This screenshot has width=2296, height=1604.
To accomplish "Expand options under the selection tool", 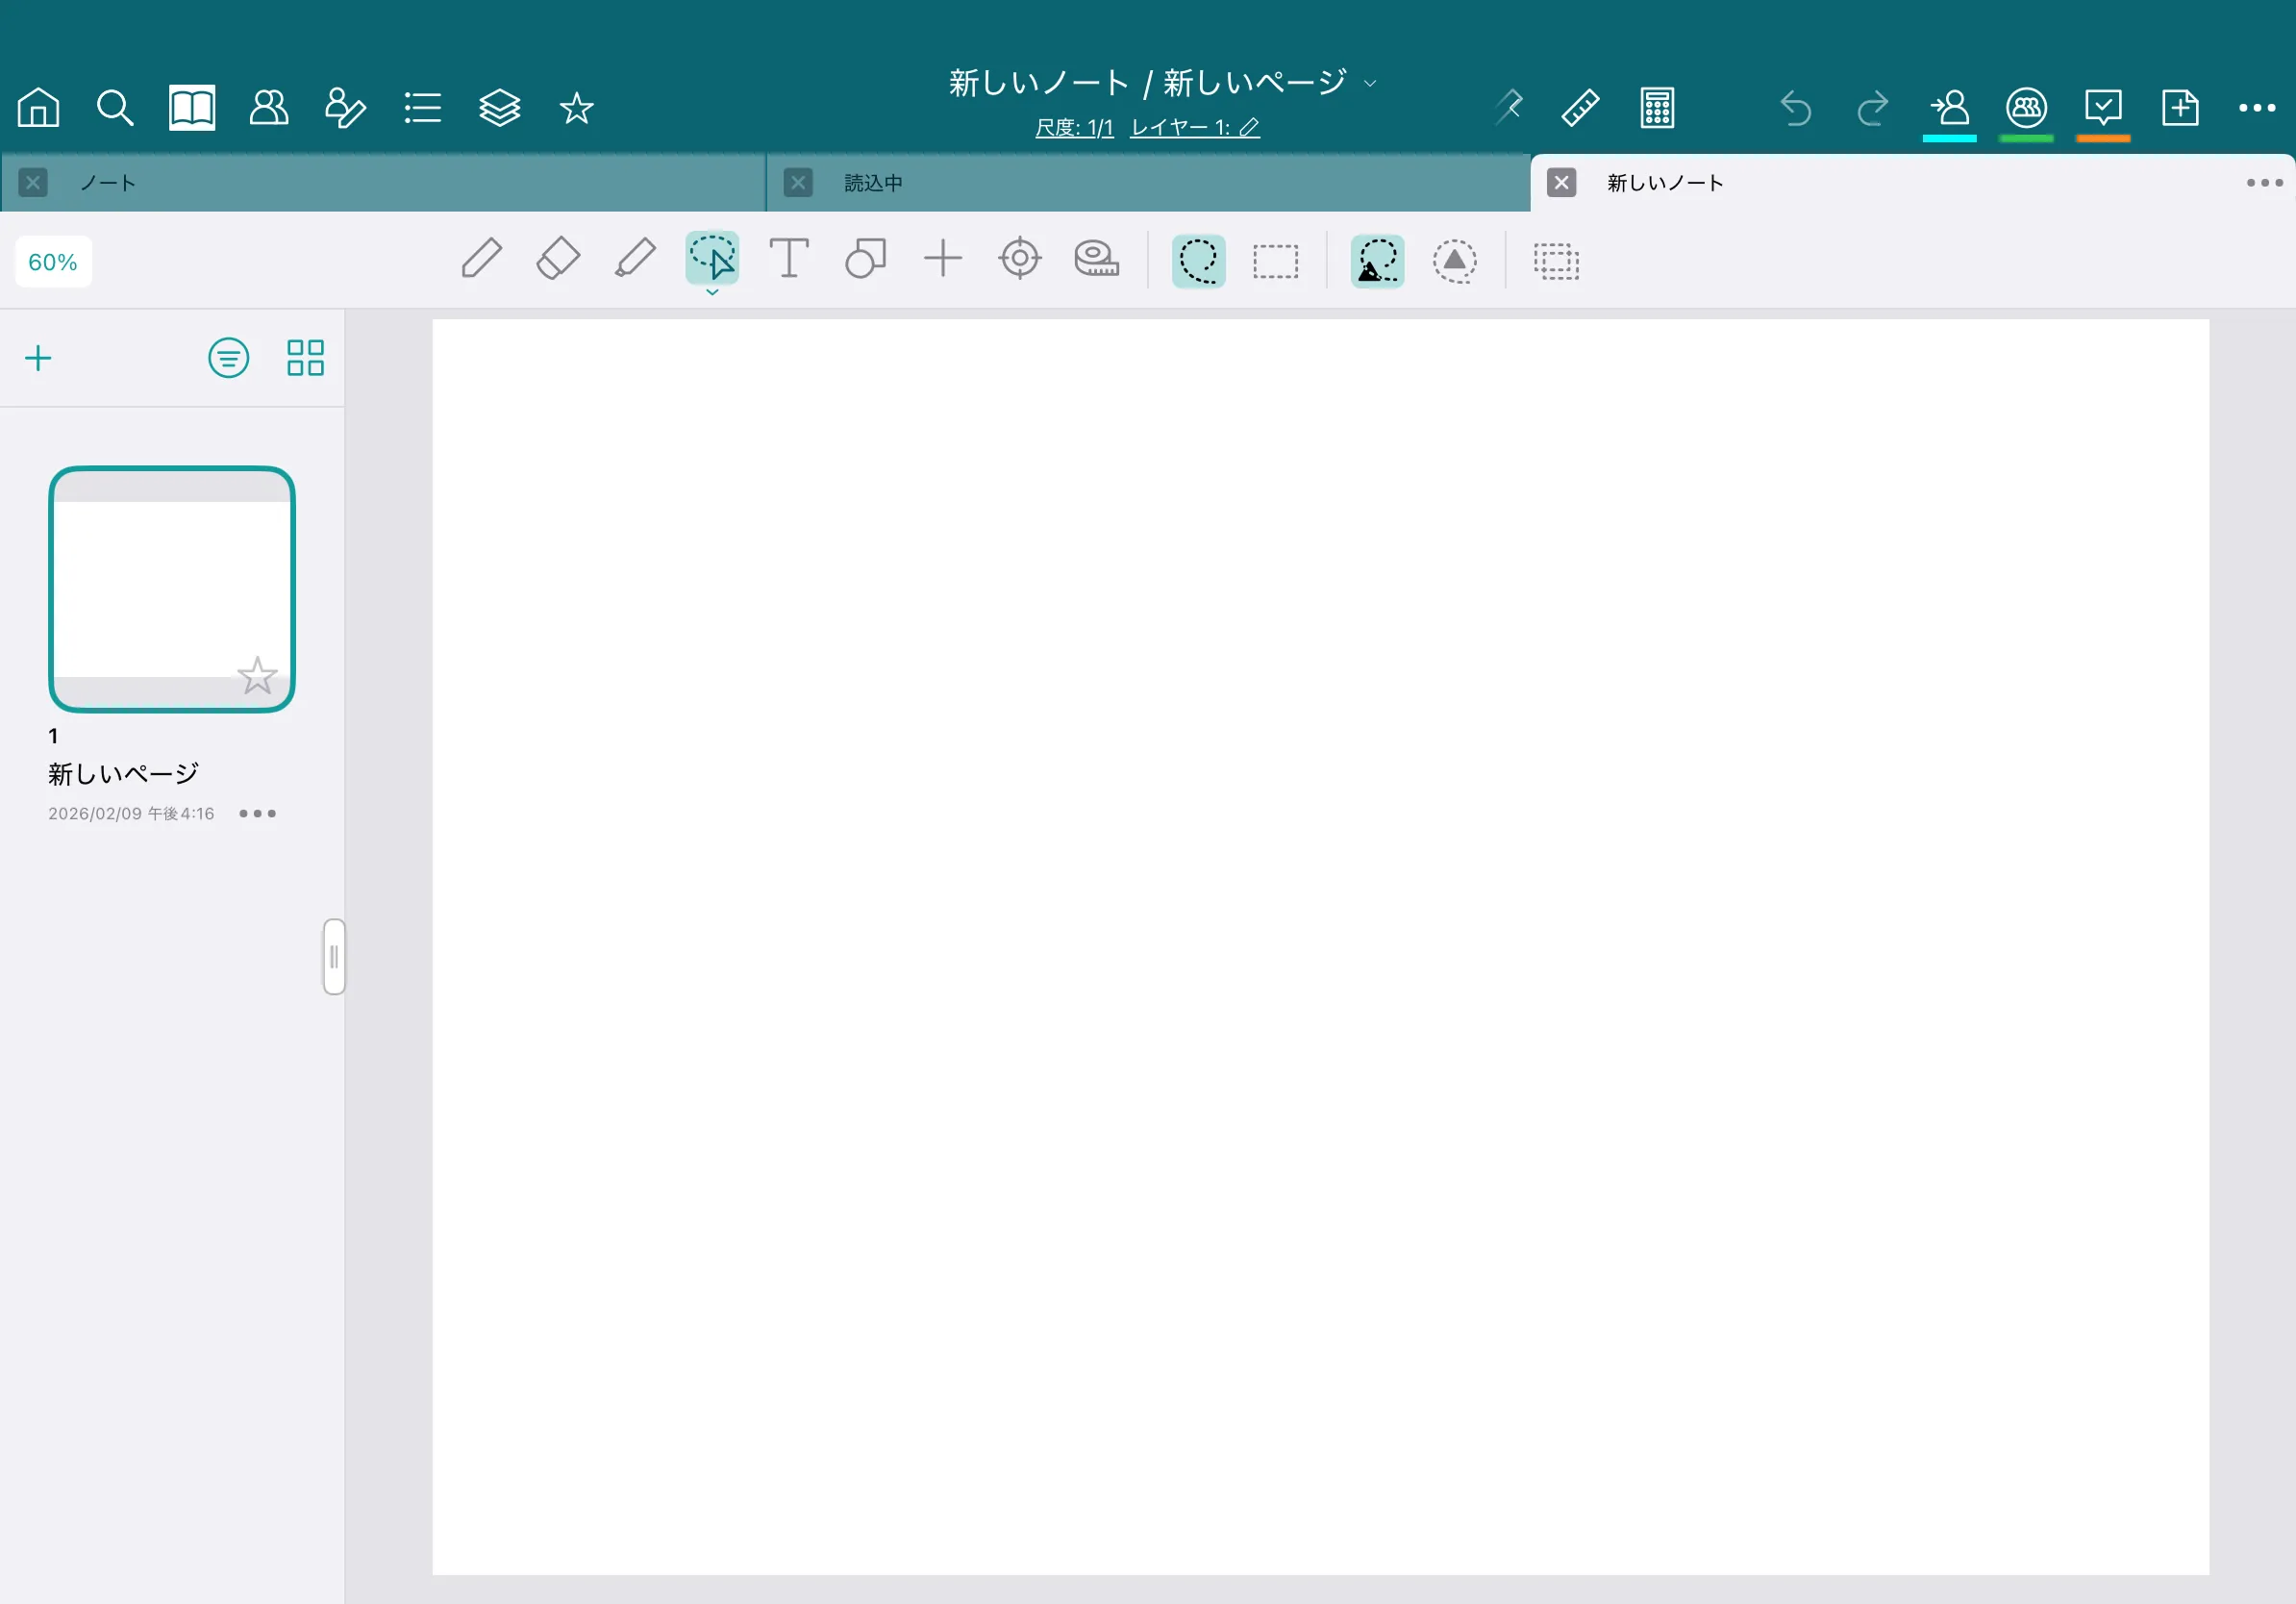I will tap(712, 293).
